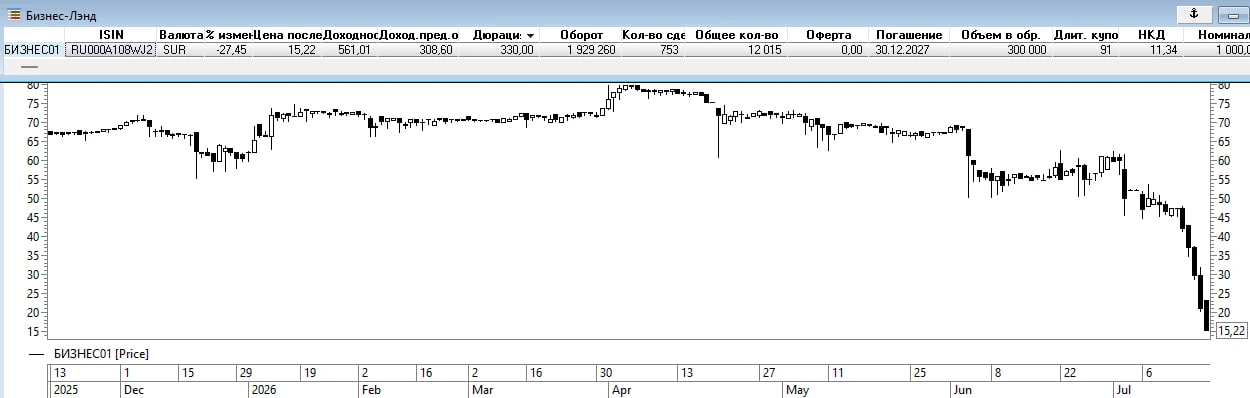Viewport: 1250px width, 398px height.
Task: Select the БИЗНЕС01 row label
Action: [x=32, y=49]
